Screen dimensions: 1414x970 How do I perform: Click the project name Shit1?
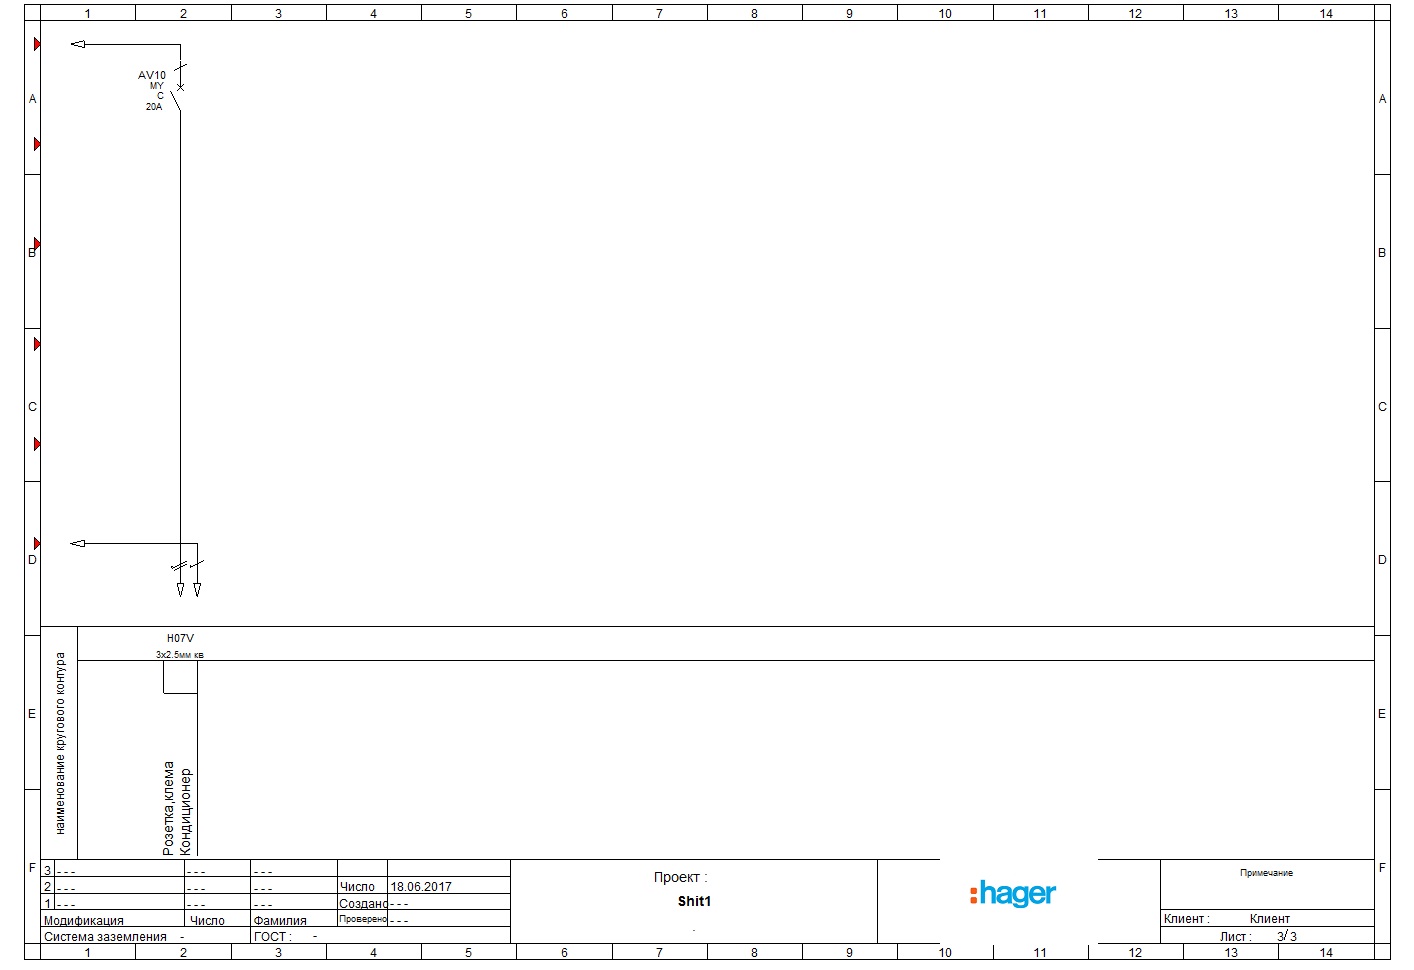pyautogui.click(x=694, y=901)
